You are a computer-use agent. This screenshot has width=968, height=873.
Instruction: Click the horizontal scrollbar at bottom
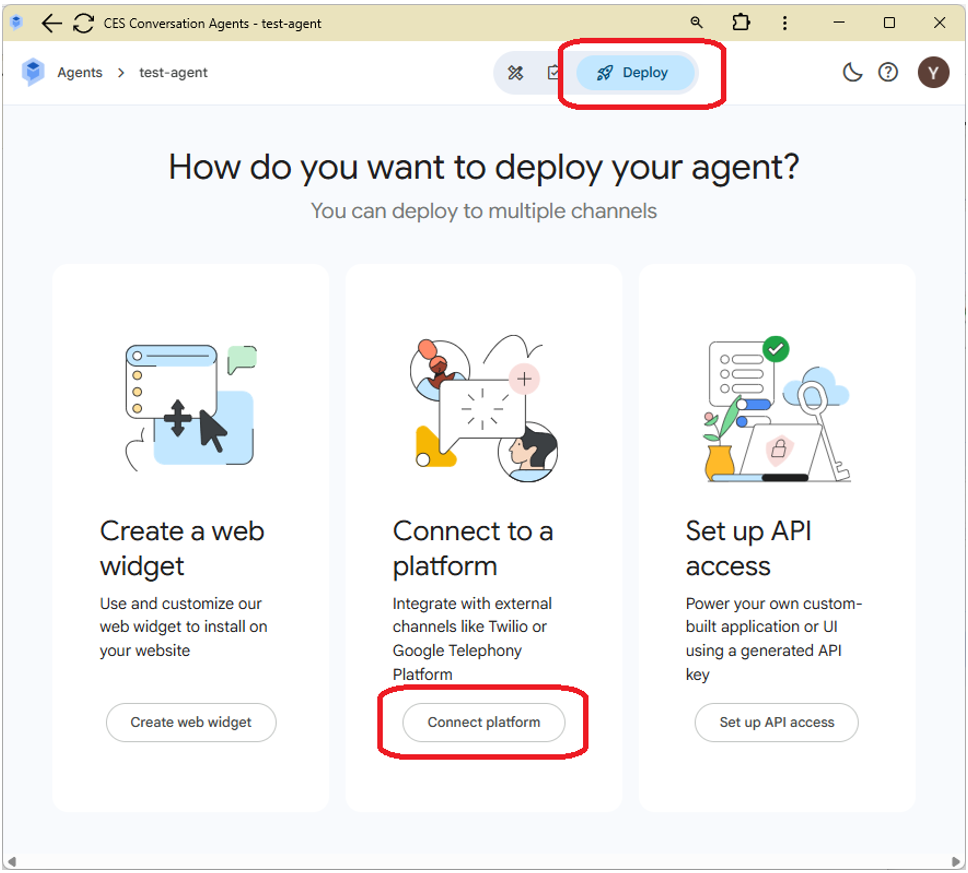point(484,861)
